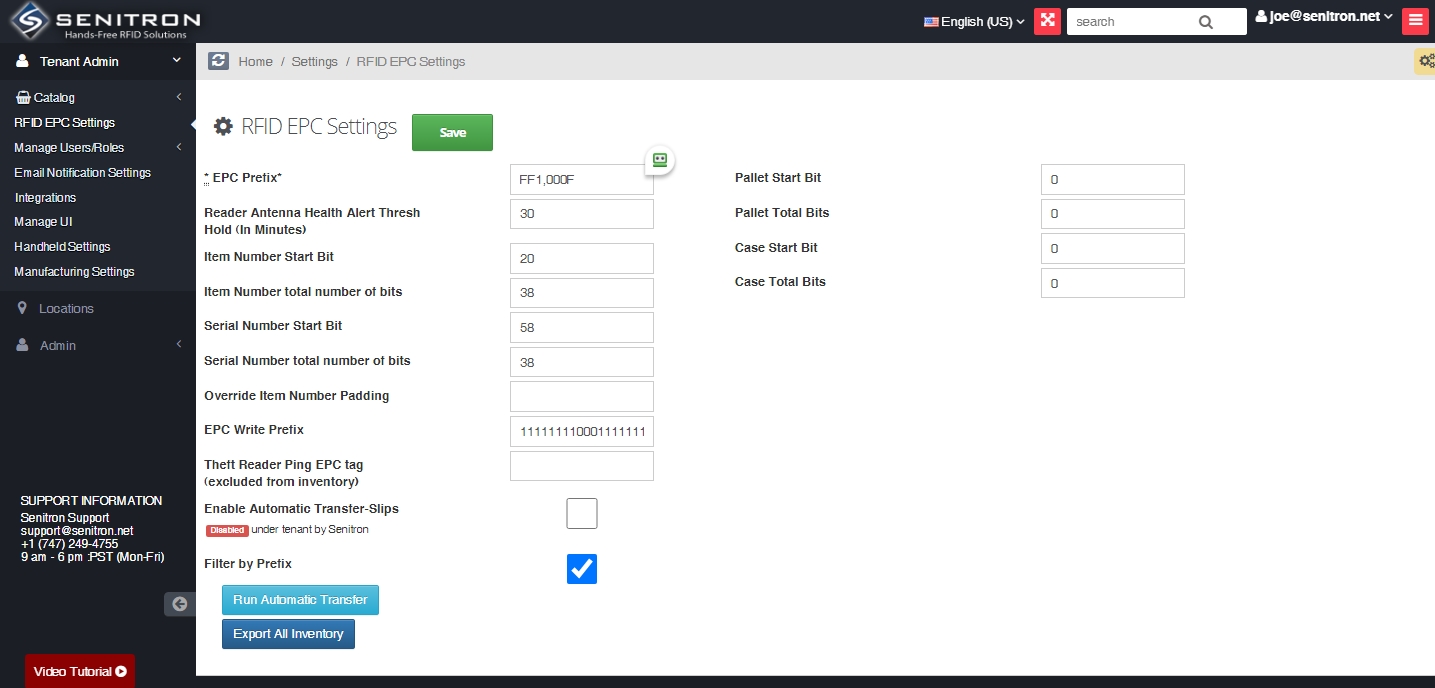Expand the Catalog submenu arrow
The width and height of the screenshot is (1435, 688).
(x=178, y=97)
